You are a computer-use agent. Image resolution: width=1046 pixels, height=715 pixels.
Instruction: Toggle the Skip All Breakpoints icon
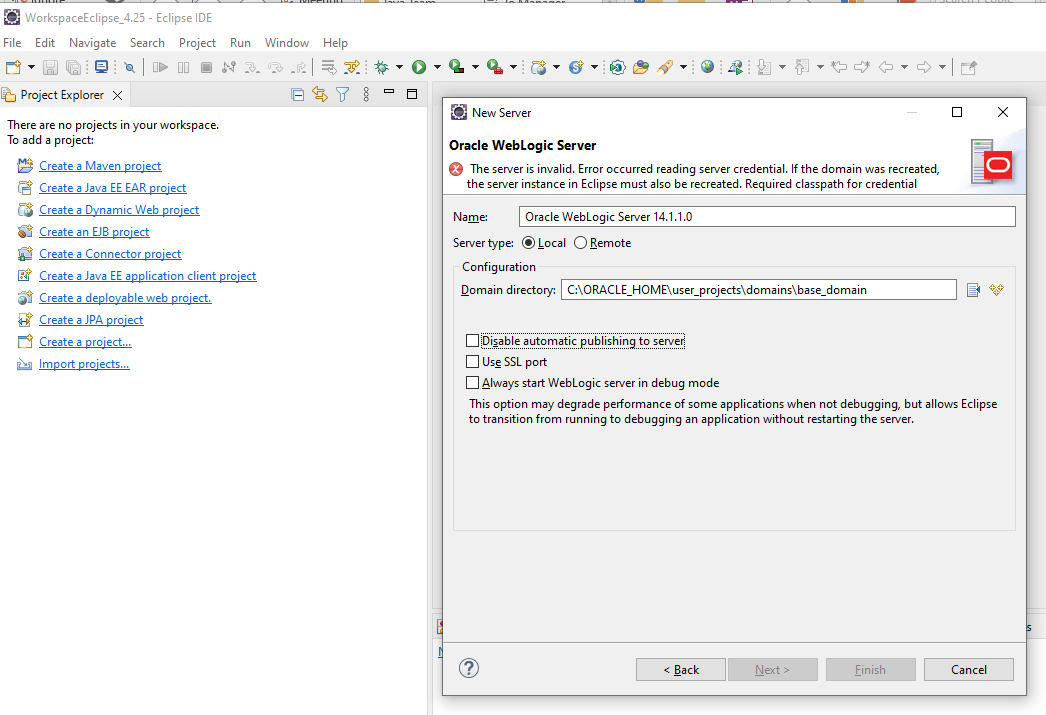(129, 67)
